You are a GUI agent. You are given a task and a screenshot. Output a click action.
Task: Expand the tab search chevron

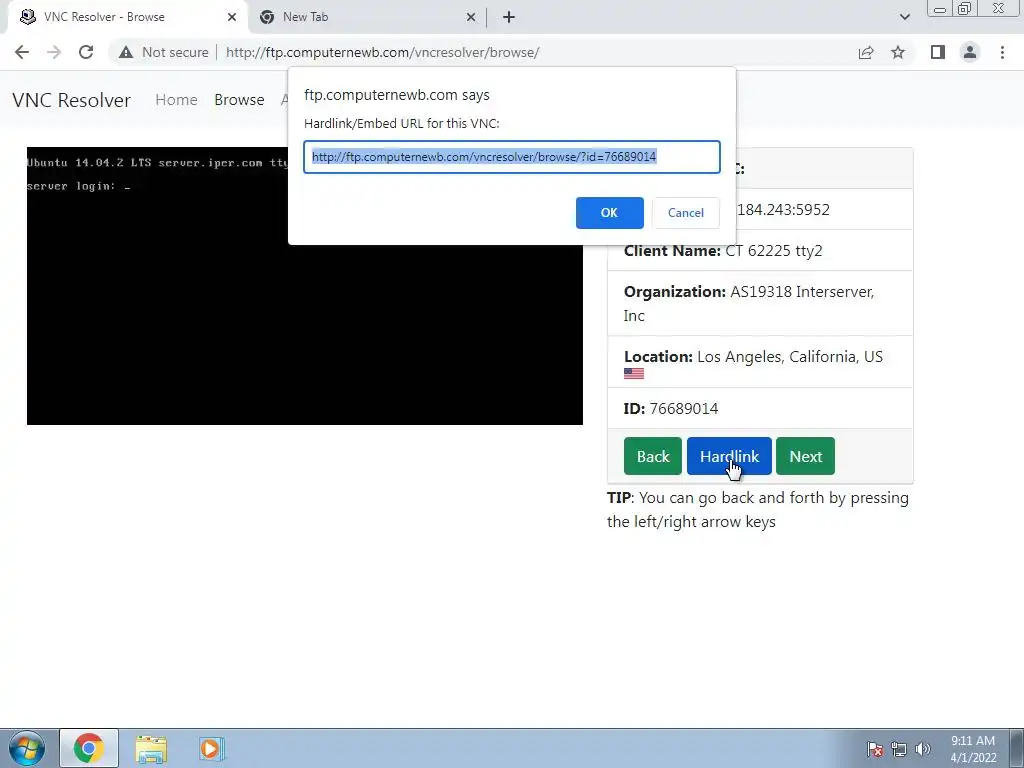904,17
